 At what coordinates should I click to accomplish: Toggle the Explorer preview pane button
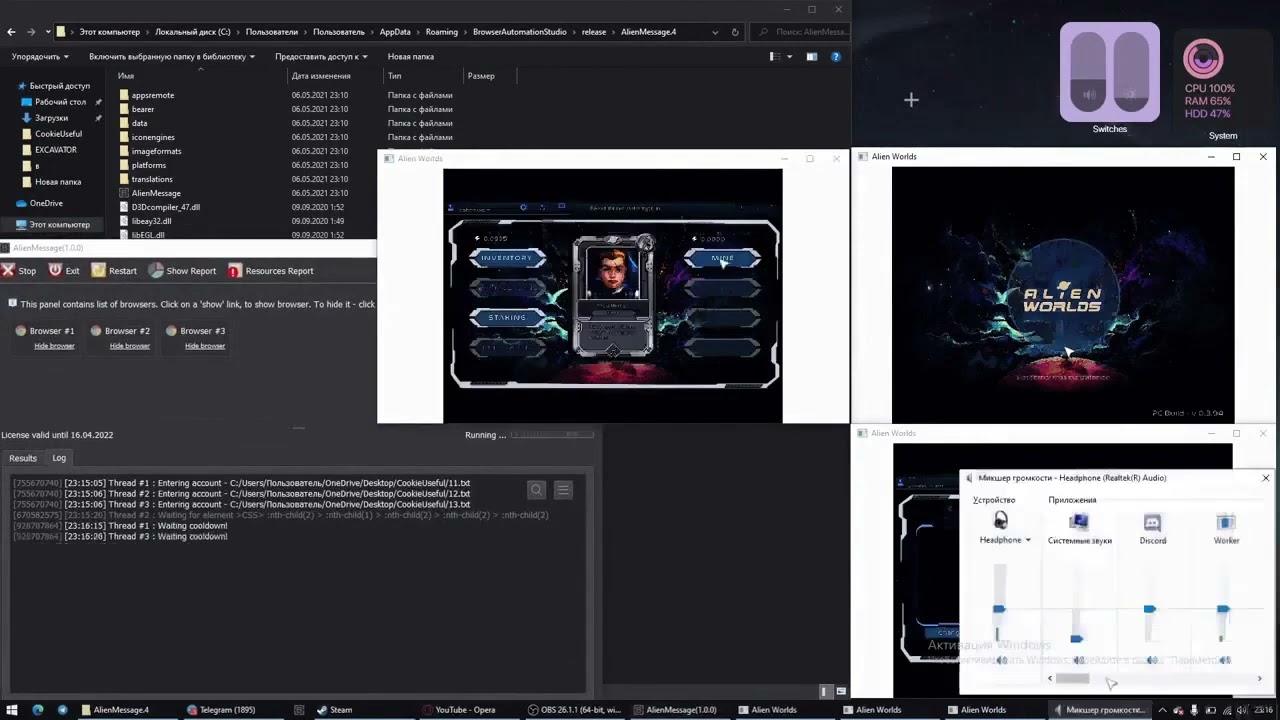pos(812,57)
